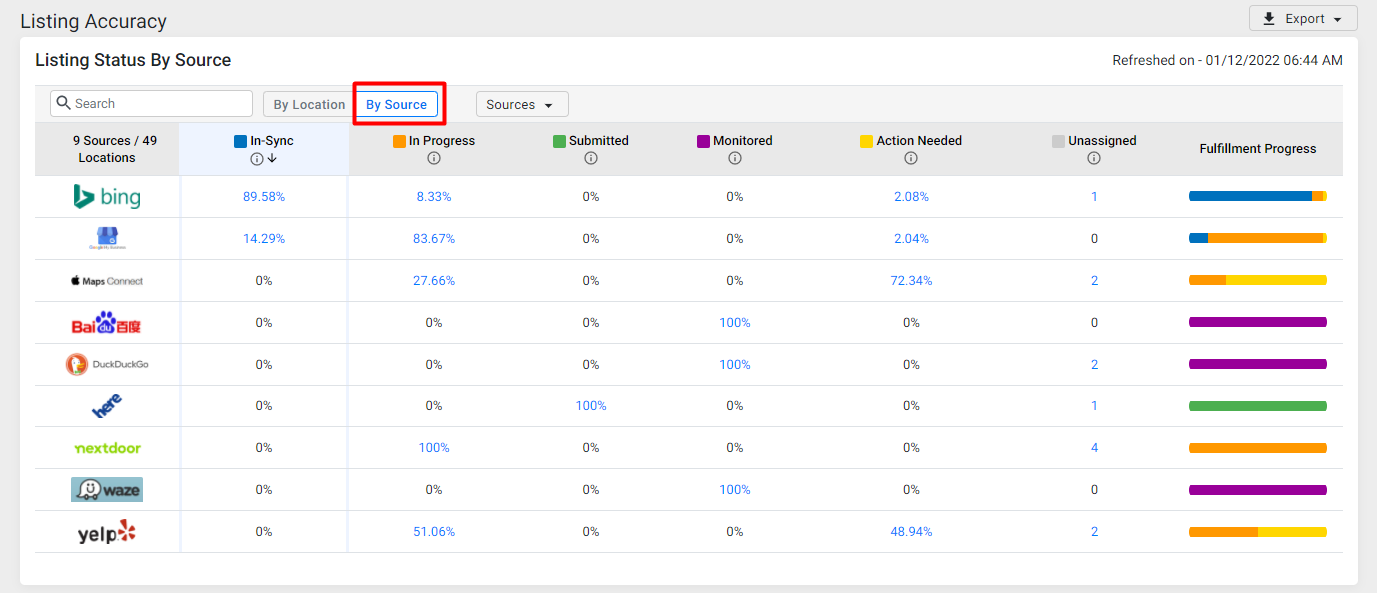Click the Yelp source logo

tap(107, 532)
